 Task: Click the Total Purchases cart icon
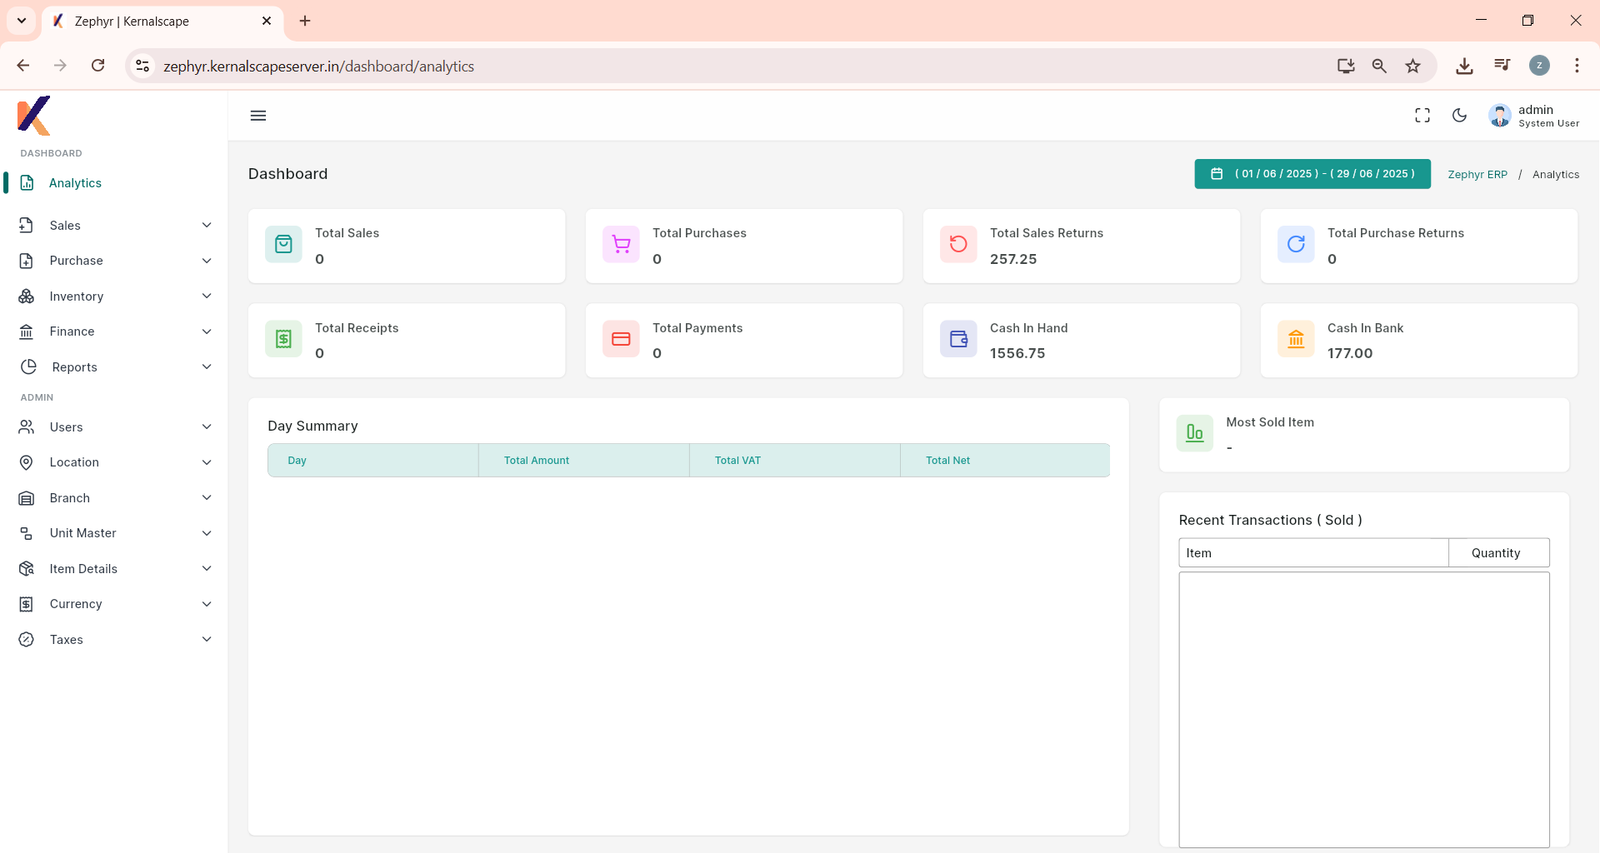click(x=621, y=244)
